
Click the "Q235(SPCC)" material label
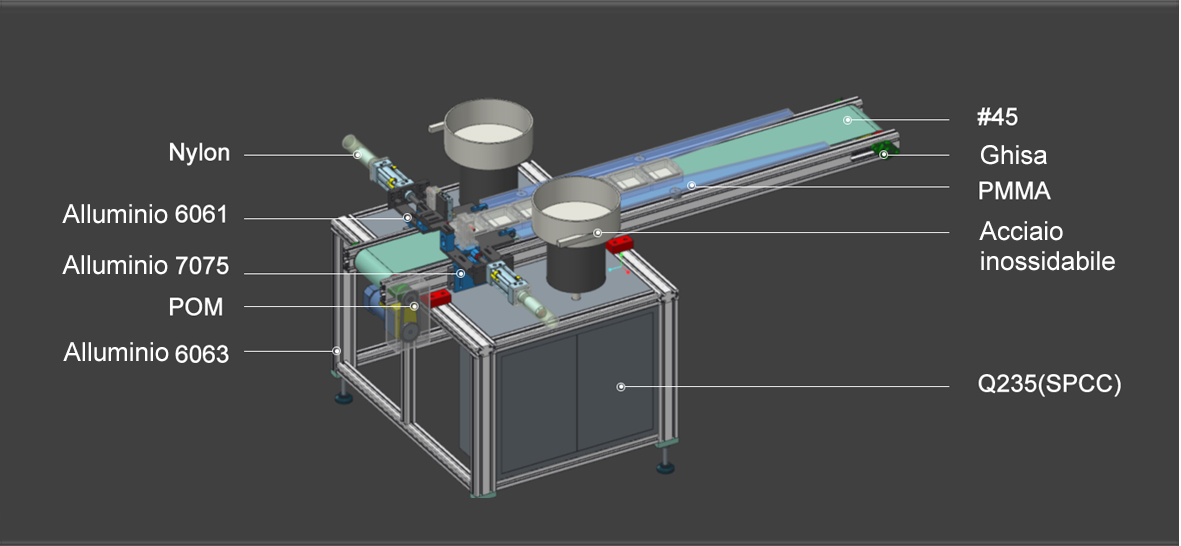point(1049,385)
